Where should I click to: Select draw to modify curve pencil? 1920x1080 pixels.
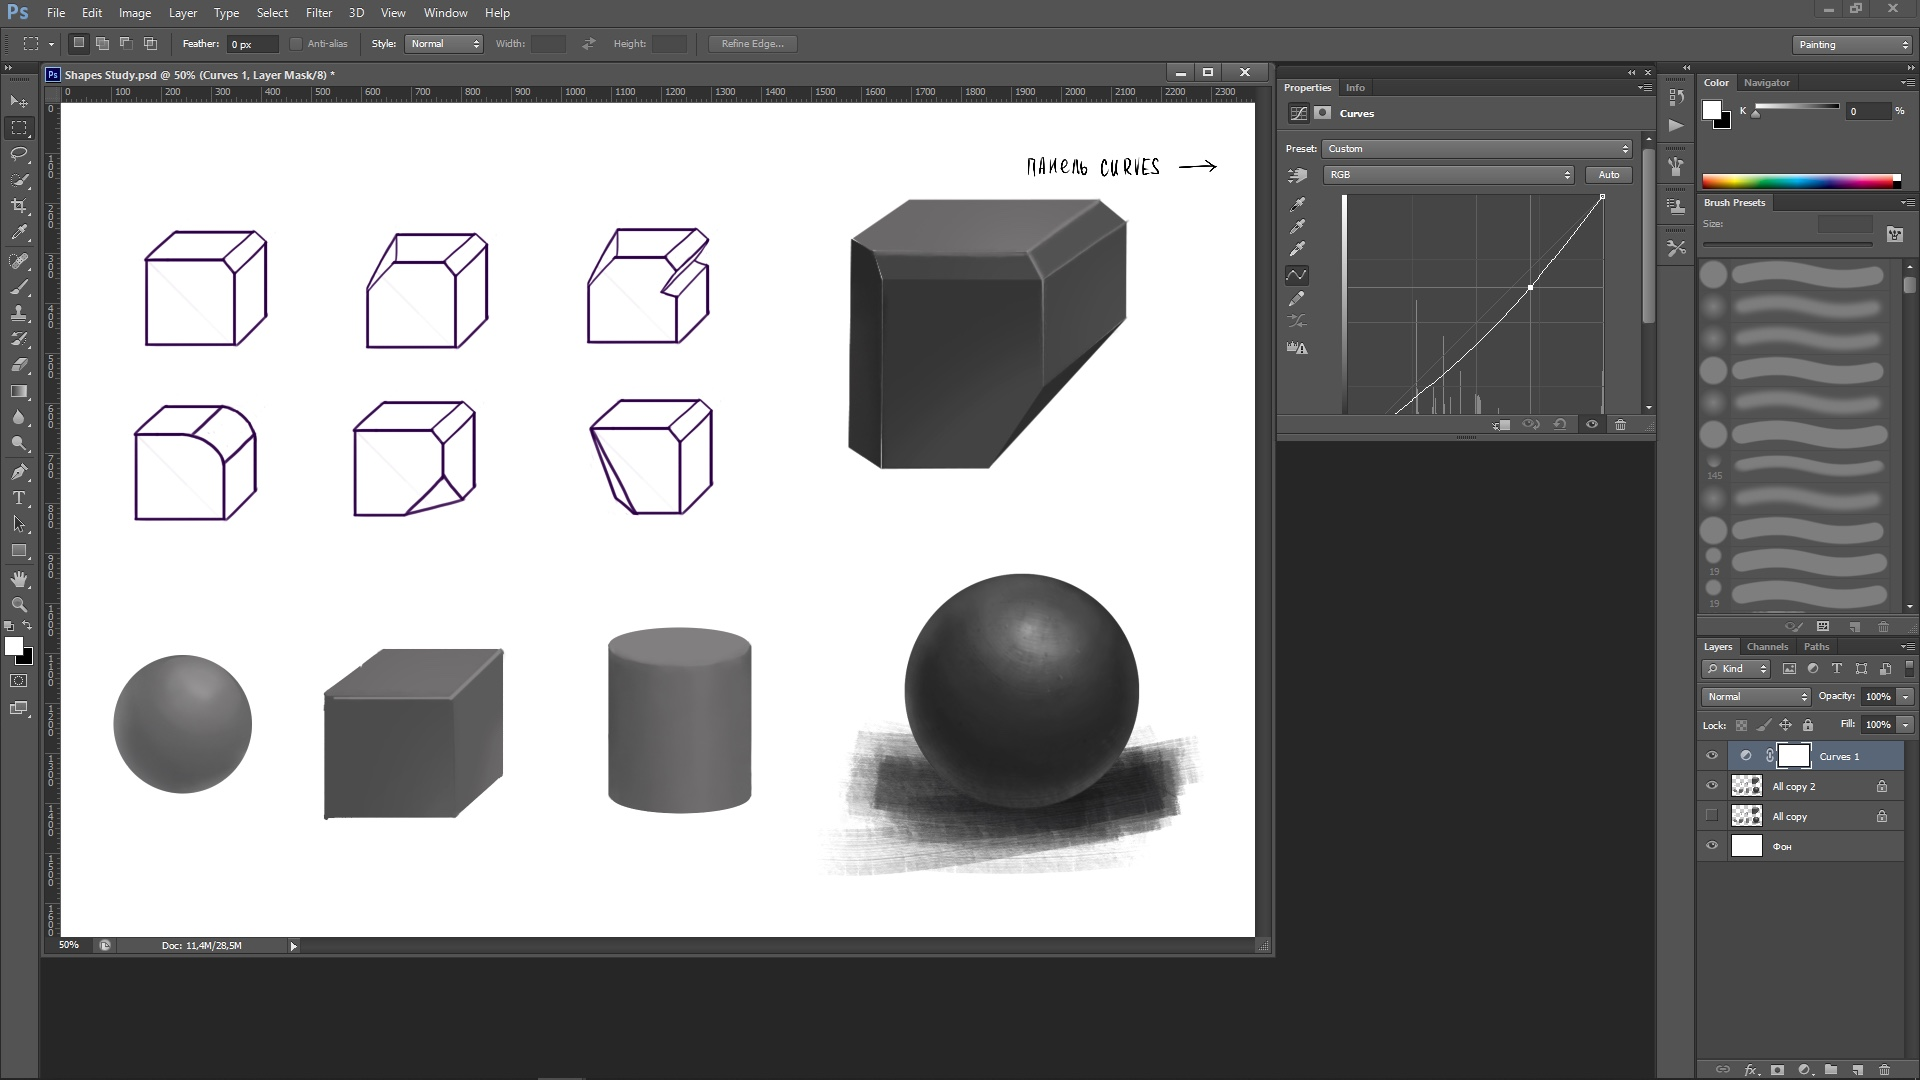(x=1297, y=299)
